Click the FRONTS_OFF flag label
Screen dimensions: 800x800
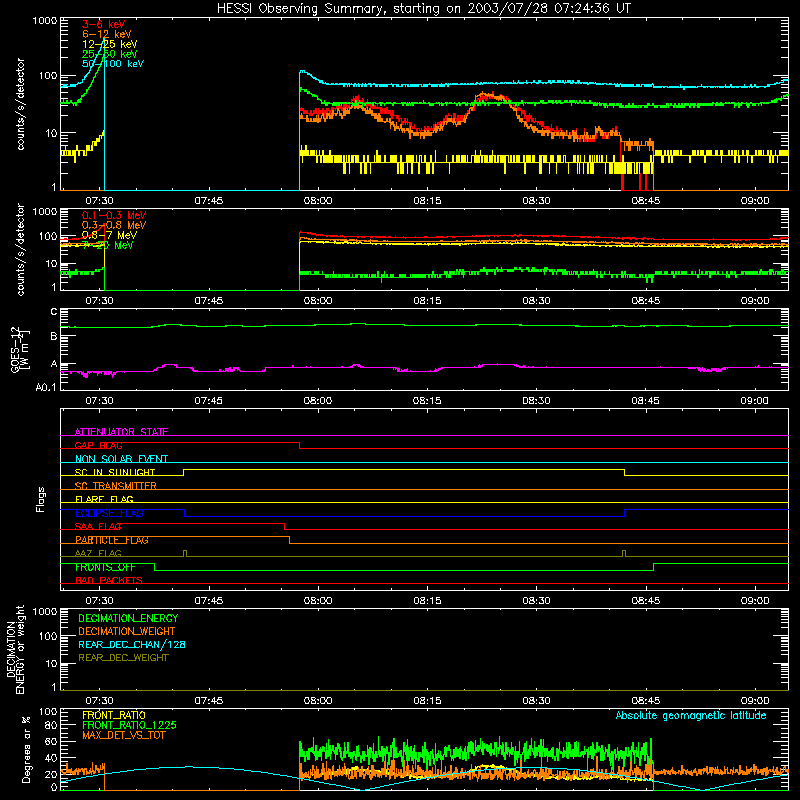105,567
